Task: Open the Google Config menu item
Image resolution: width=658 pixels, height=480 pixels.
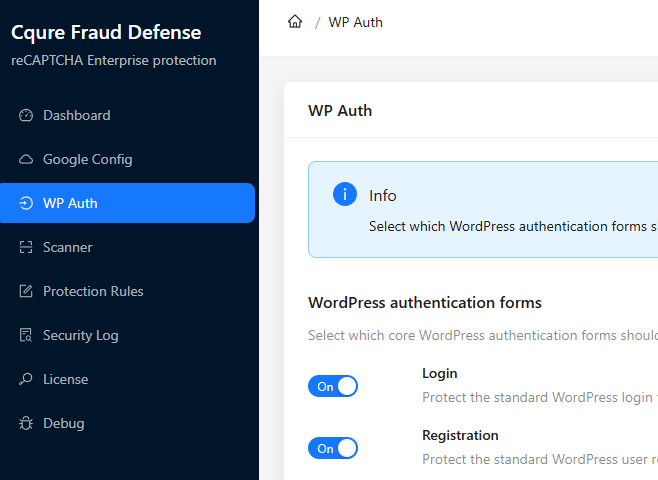Action: click(x=128, y=159)
